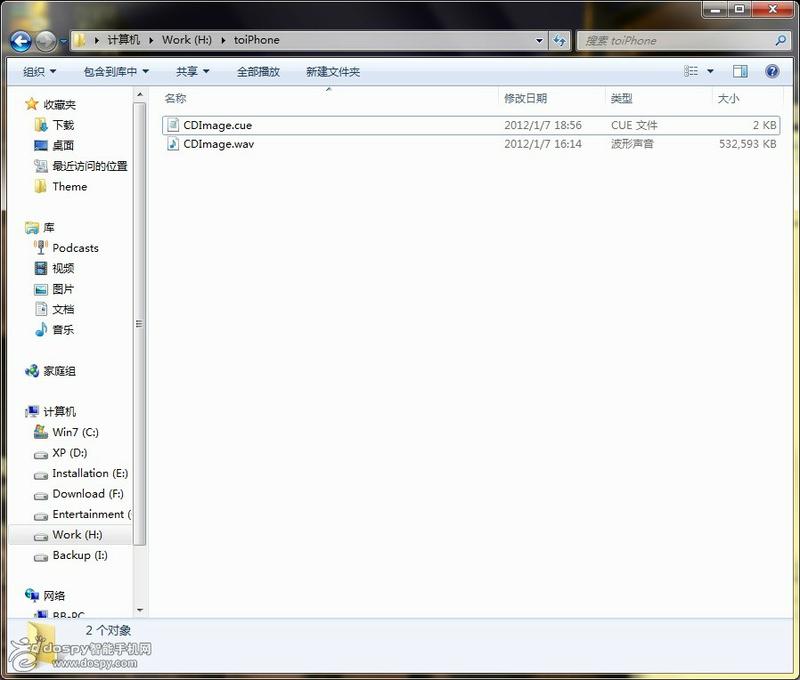Open the 包含到库中 menu
Image resolution: width=800 pixels, height=680 pixels.
(x=116, y=72)
